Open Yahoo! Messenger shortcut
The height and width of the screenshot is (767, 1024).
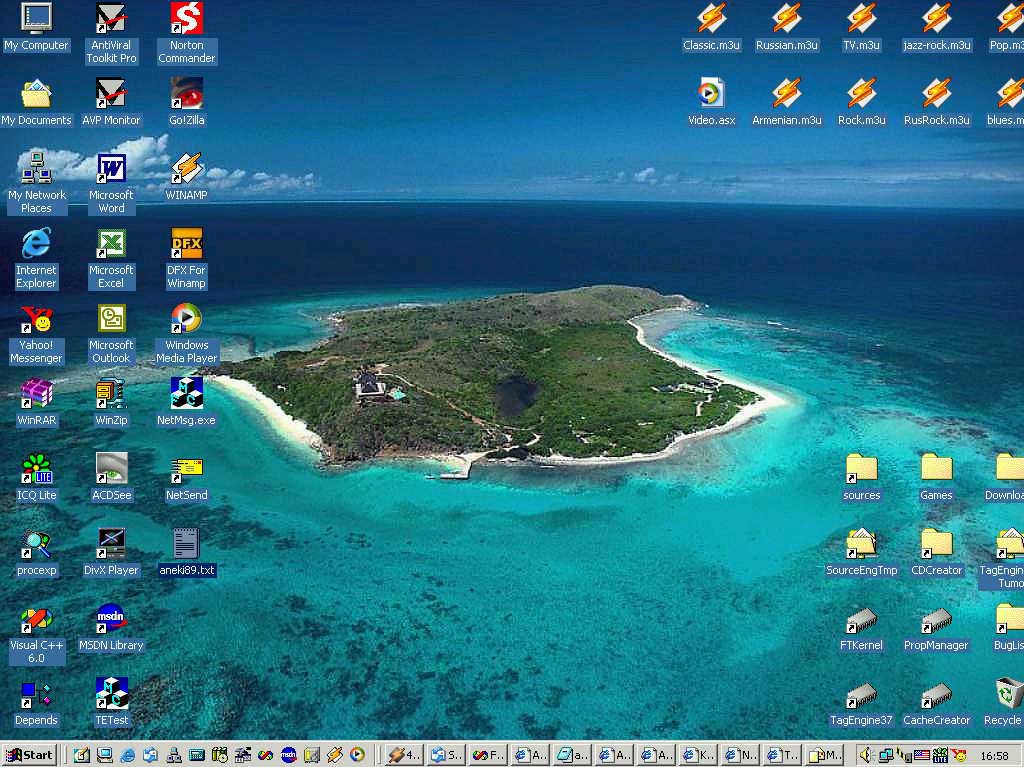[x=36, y=320]
